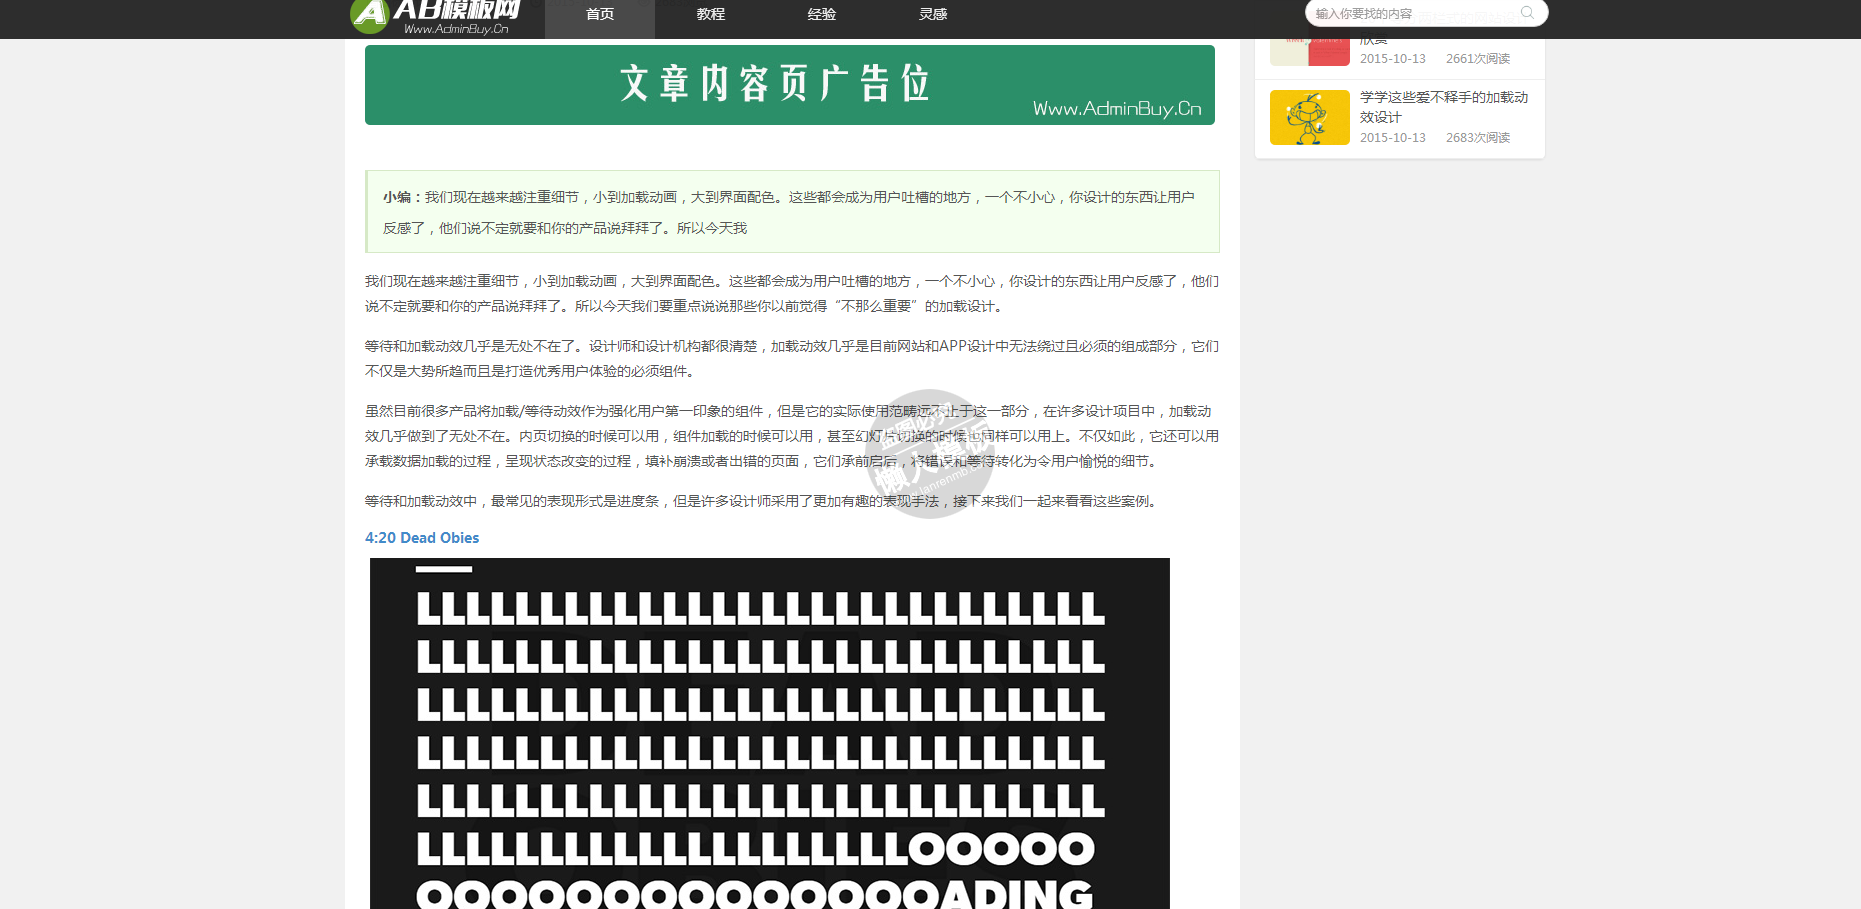Screen dimensions: 1861x909
Task: Open the 学学这些爱不释手的加载动效设计 article link
Action: 1444,107
